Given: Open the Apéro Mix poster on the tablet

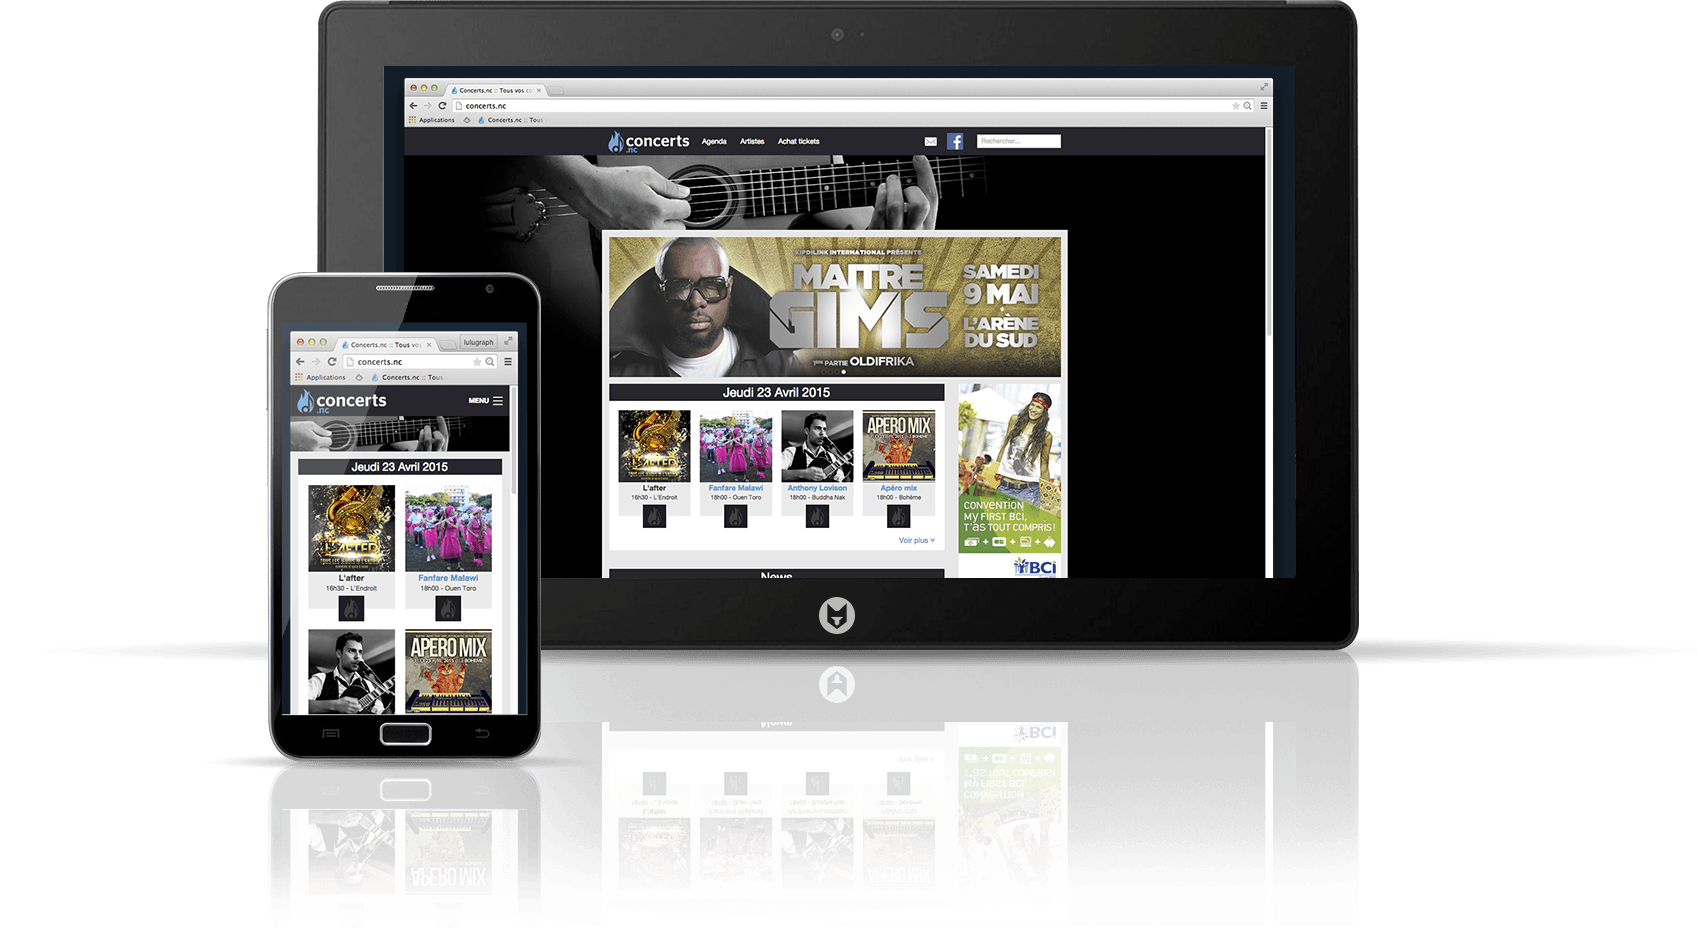Looking at the screenshot, I should 899,446.
